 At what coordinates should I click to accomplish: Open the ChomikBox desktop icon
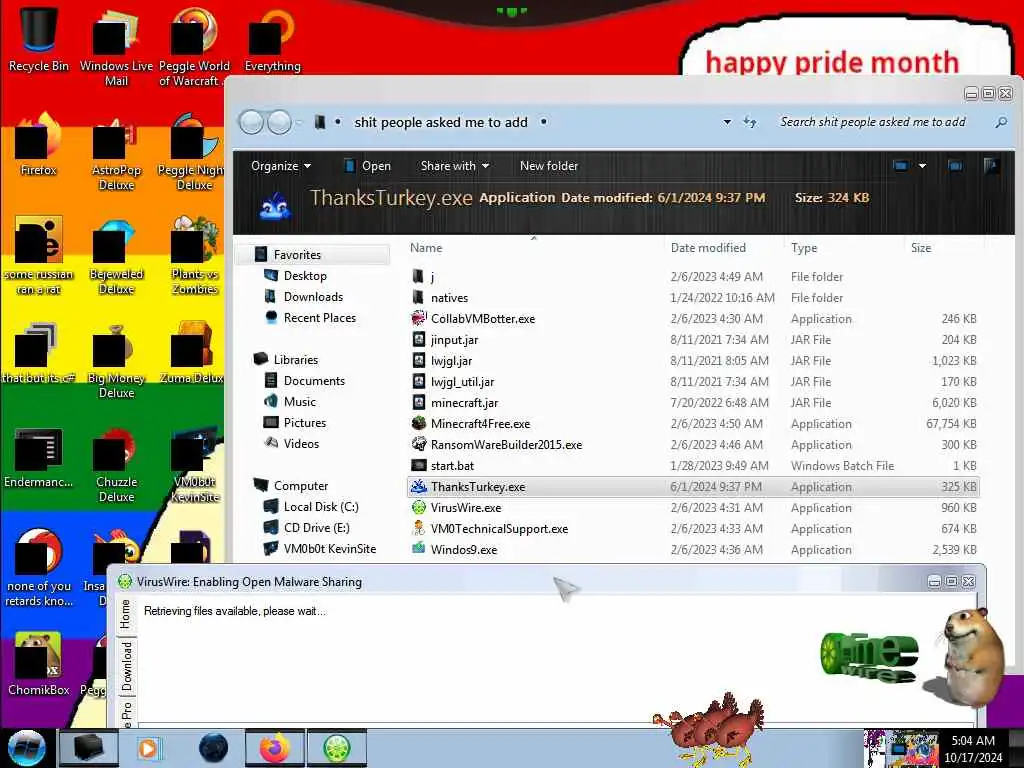coord(38,664)
